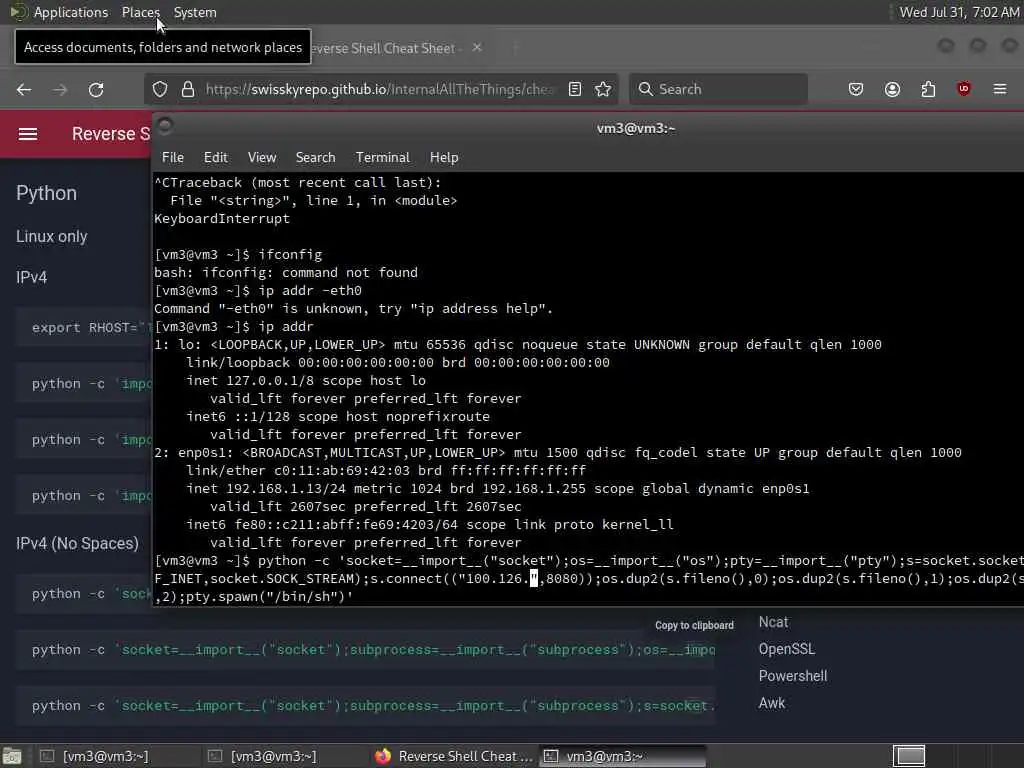The width and height of the screenshot is (1024, 768).
Task: Open terminal File menu
Action: (172, 157)
